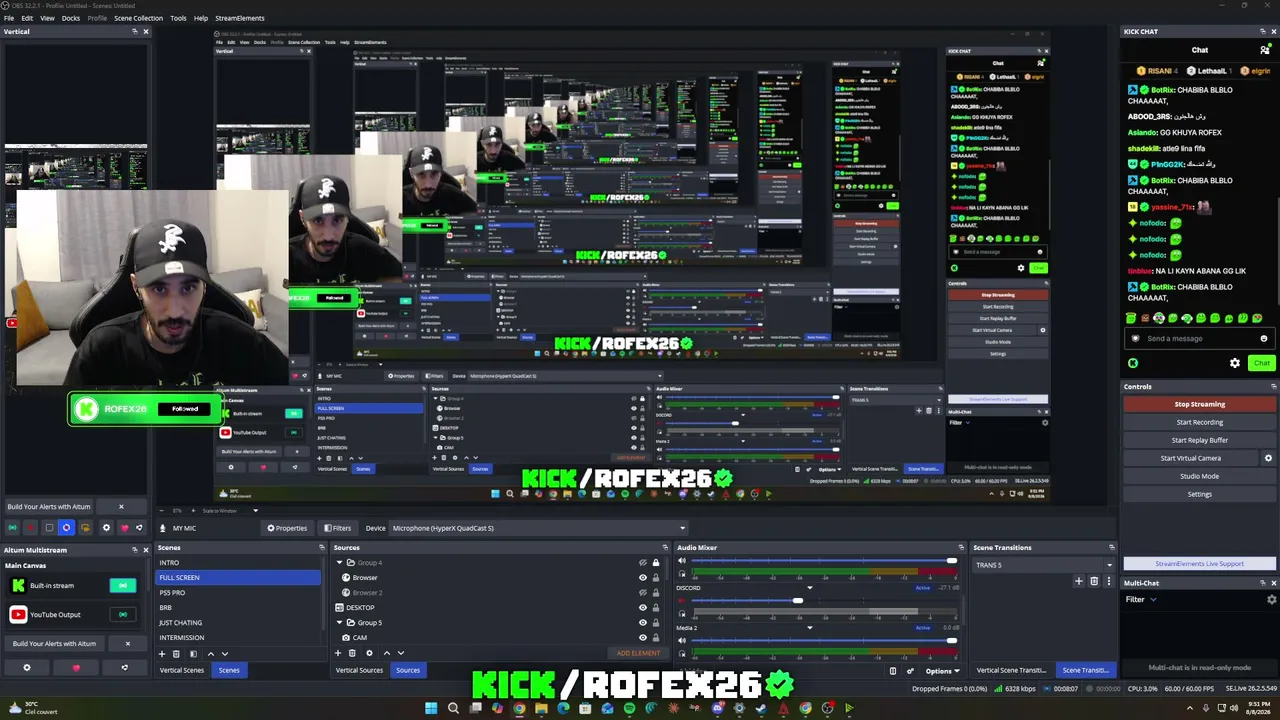Click Start Replay Buffer
This screenshot has height=720, width=1280.
click(1199, 440)
